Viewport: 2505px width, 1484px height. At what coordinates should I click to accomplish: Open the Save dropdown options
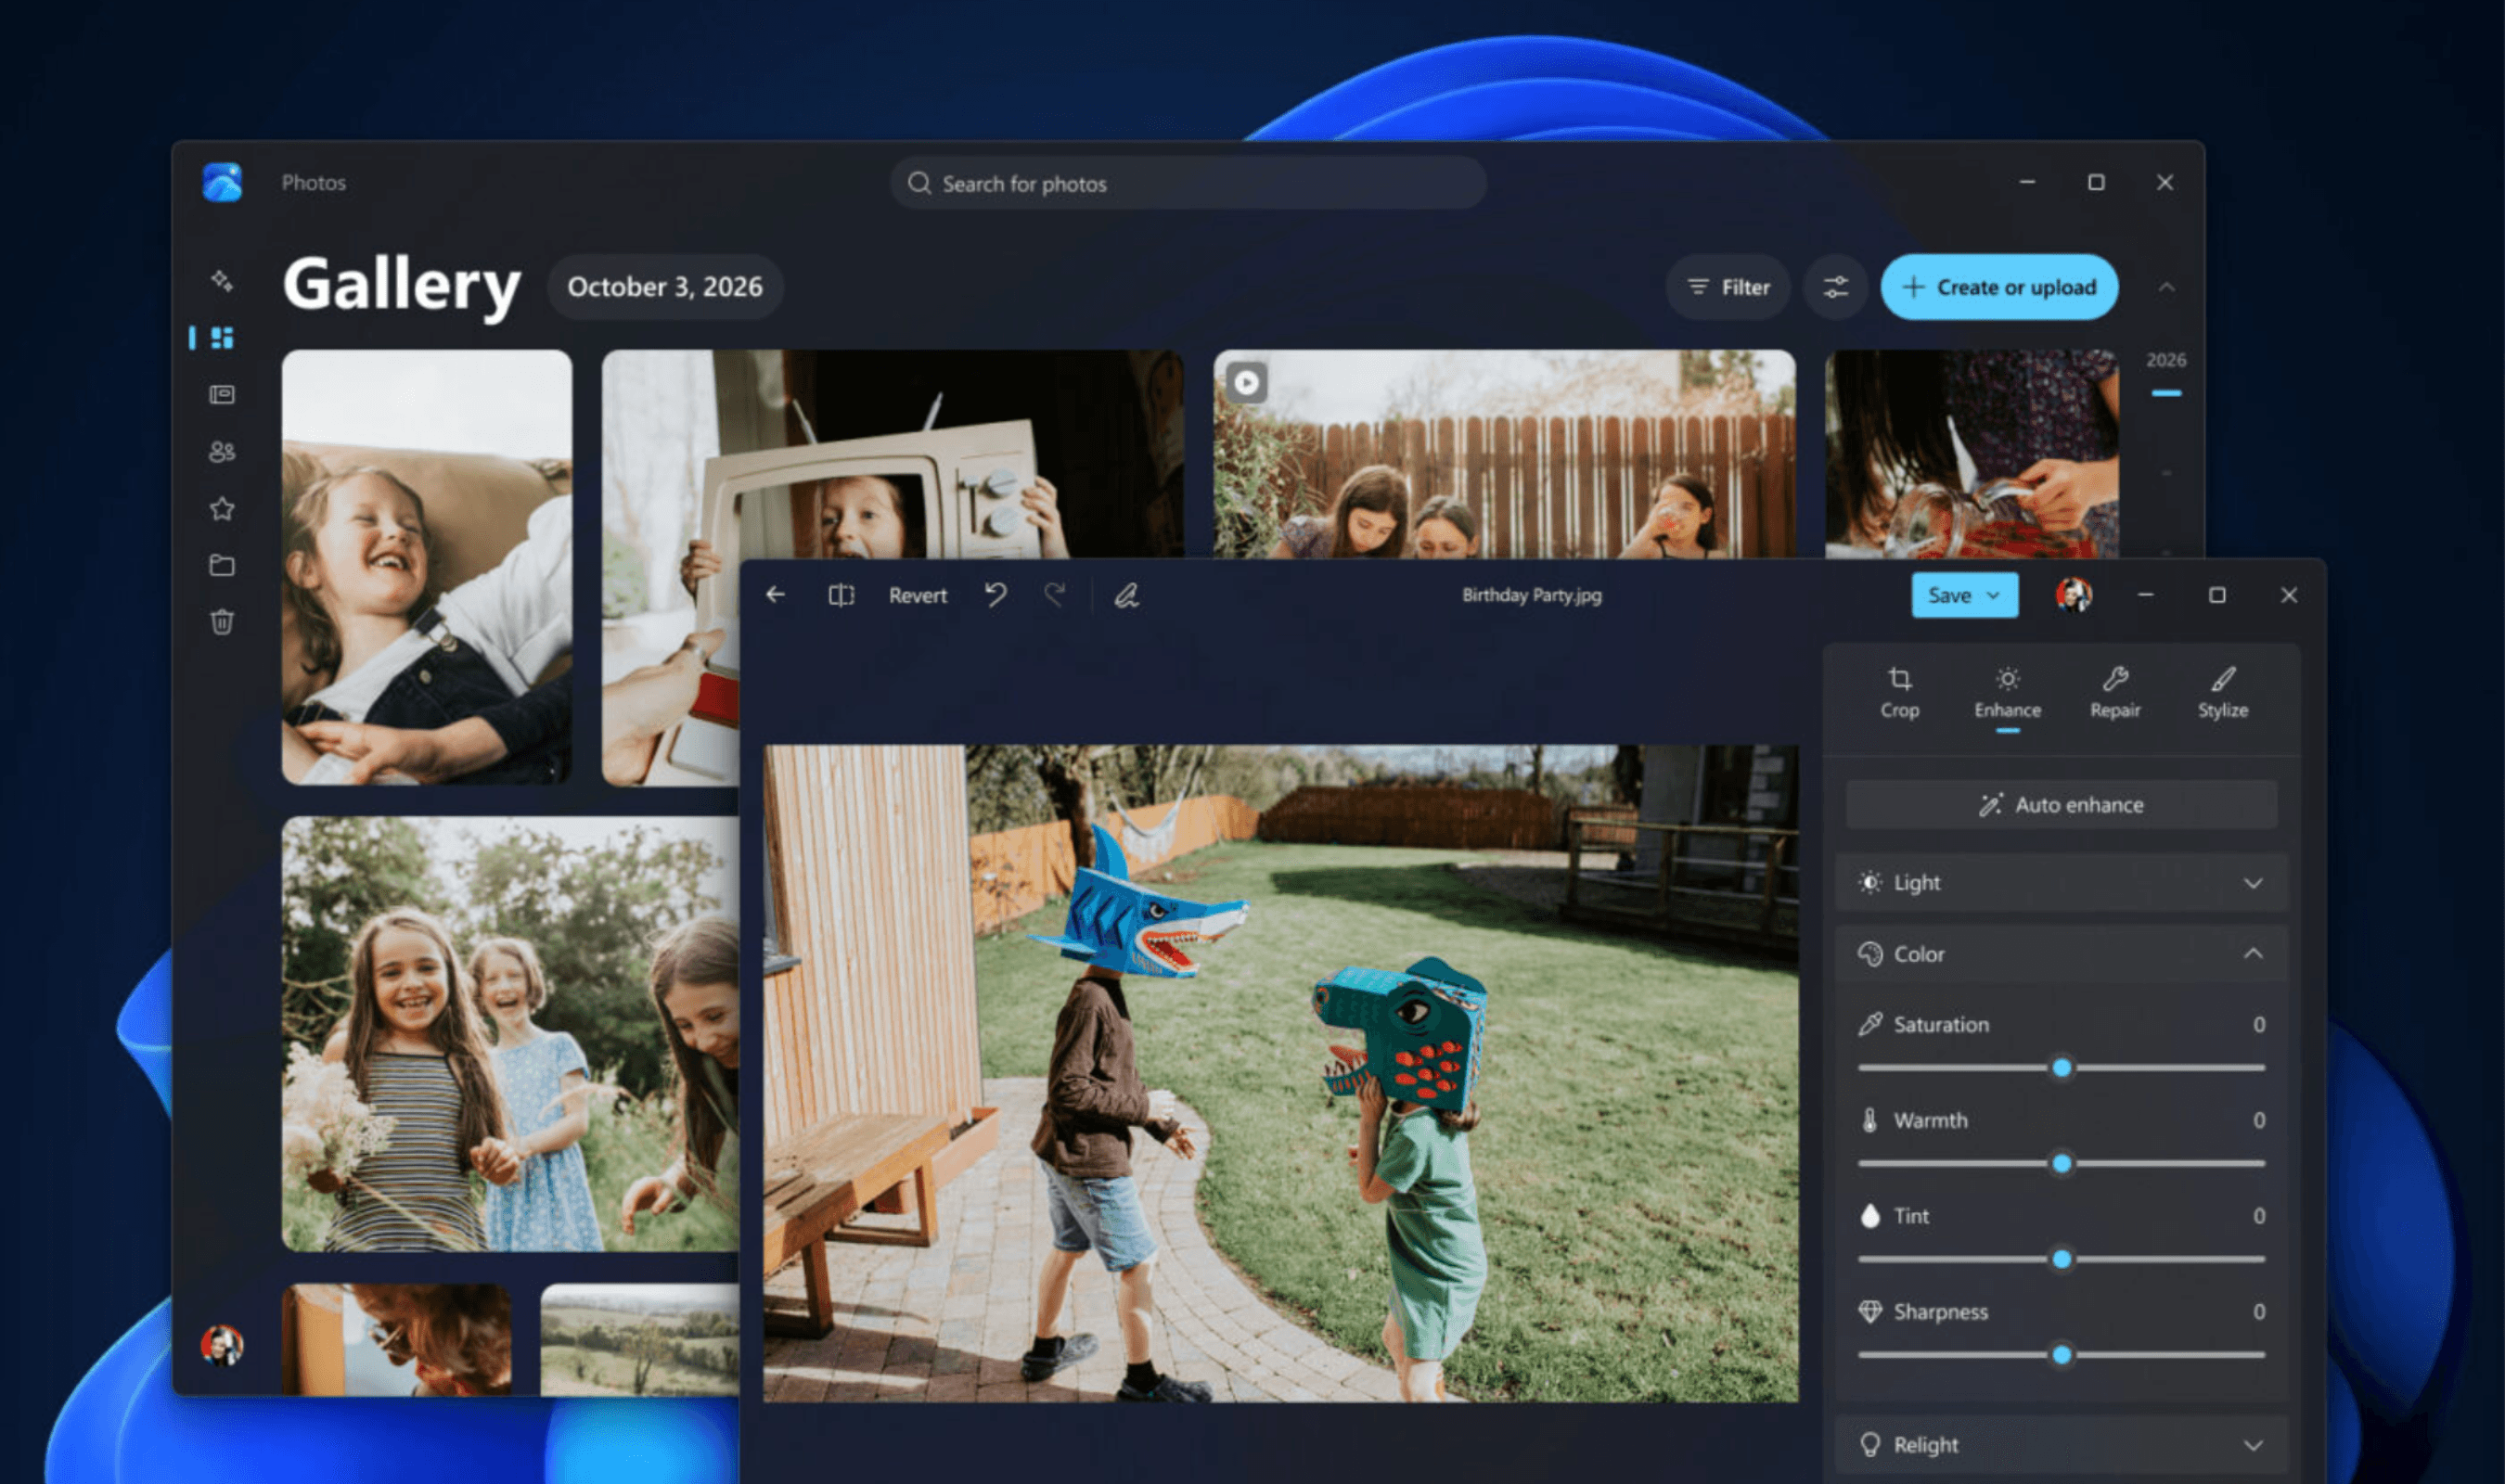1993,595
